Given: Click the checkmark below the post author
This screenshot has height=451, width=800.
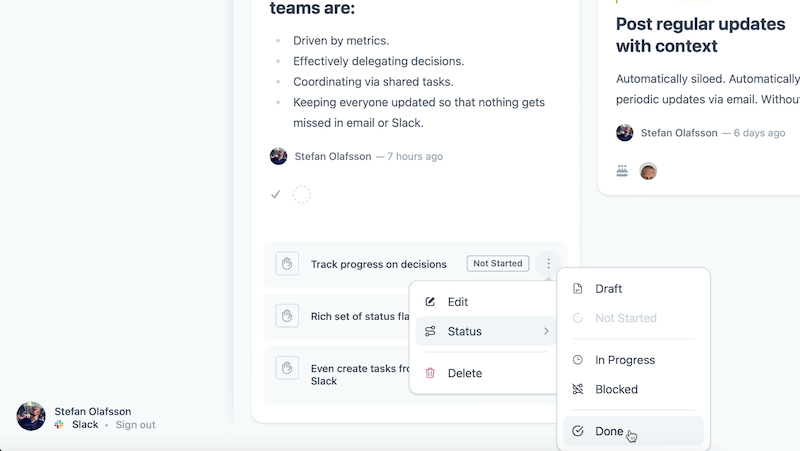Looking at the screenshot, I should pyautogui.click(x=276, y=195).
